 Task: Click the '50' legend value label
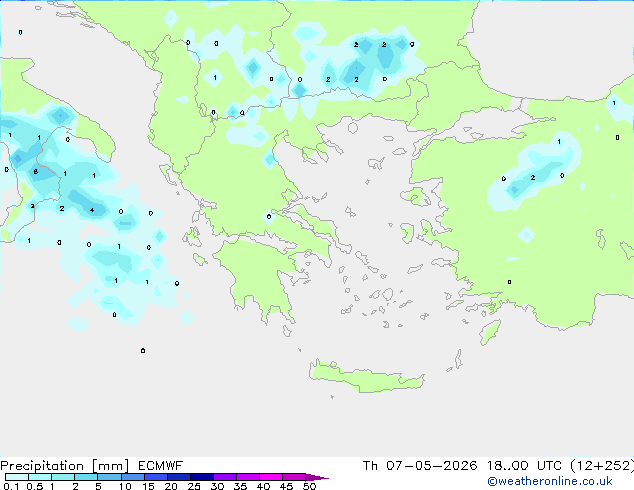309,486
